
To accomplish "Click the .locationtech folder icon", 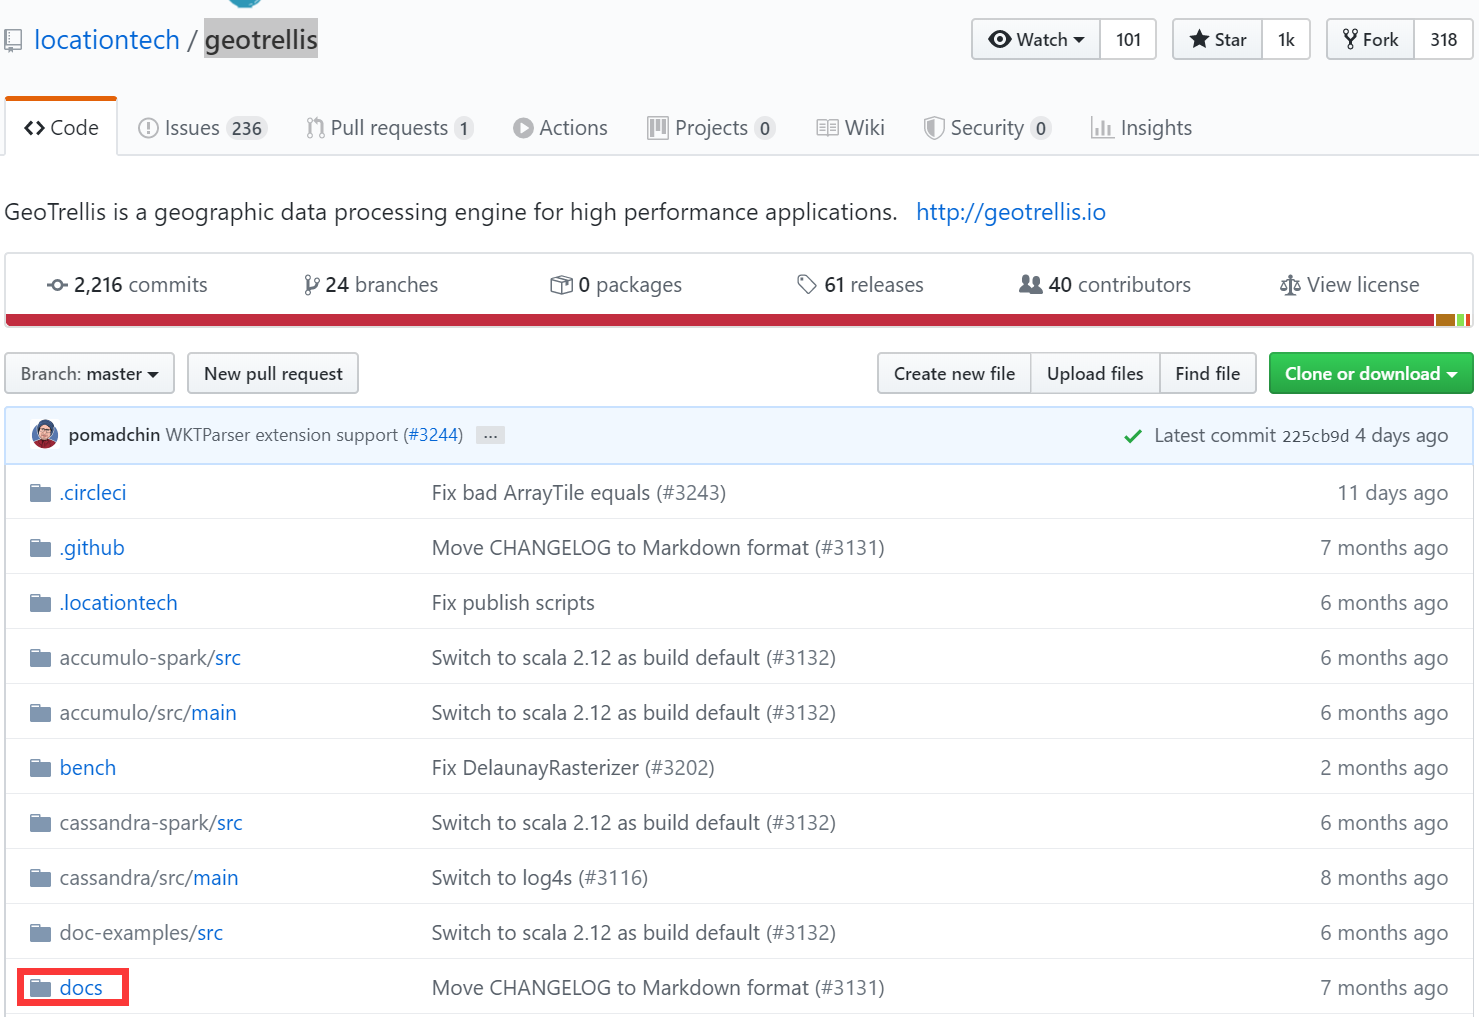I will click(x=40, y=603).
